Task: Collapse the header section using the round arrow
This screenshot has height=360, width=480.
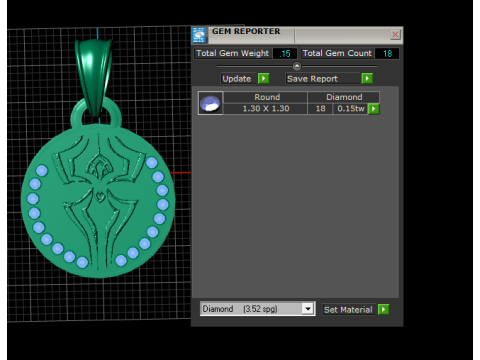Action: tap(297, 66)
